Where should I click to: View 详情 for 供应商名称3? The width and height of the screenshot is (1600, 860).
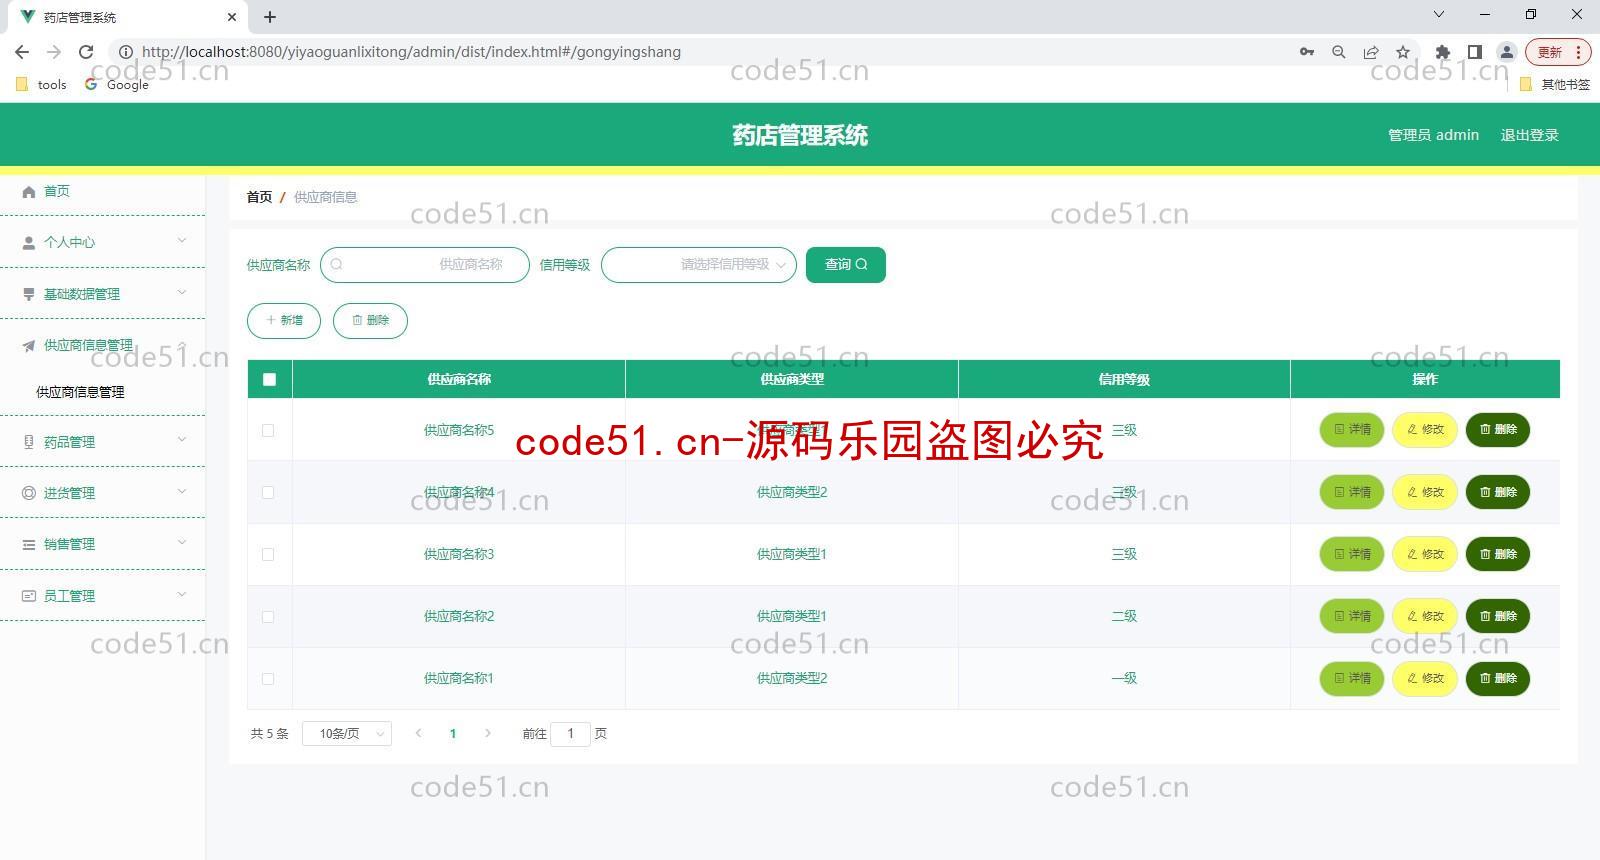pyautogui.click(x=1352, y=554)
